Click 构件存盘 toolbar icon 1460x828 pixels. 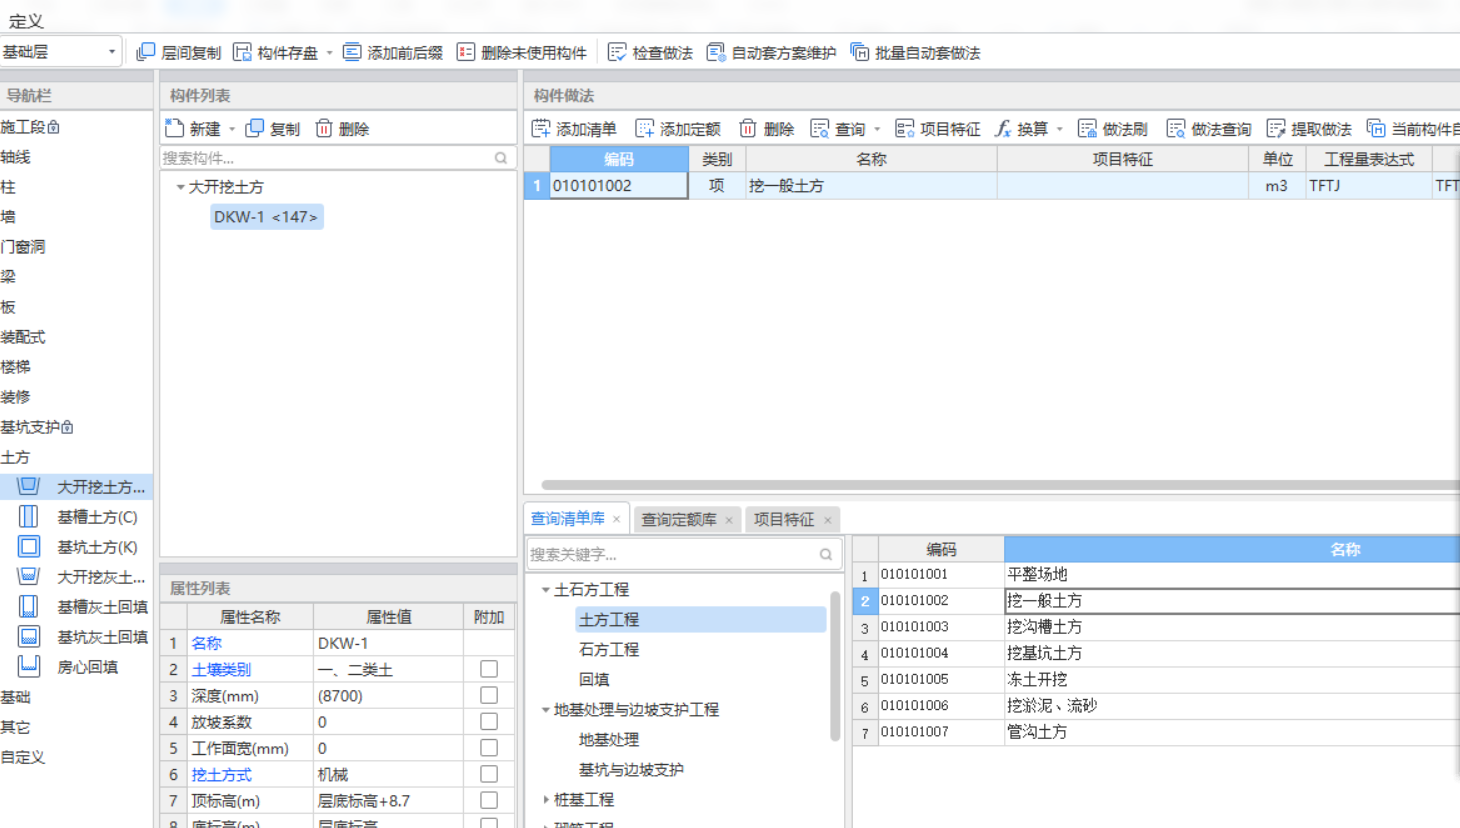click(242, 52)
